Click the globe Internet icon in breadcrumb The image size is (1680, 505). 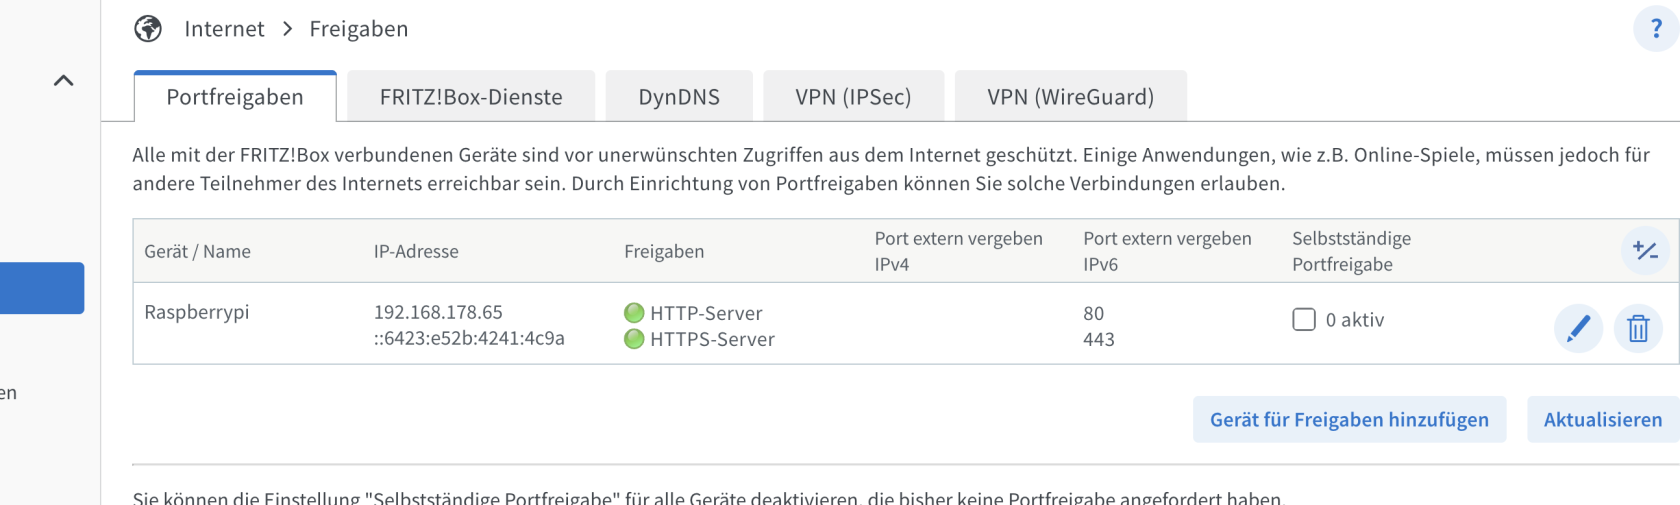pyautogui.click(x=148, y=29)
